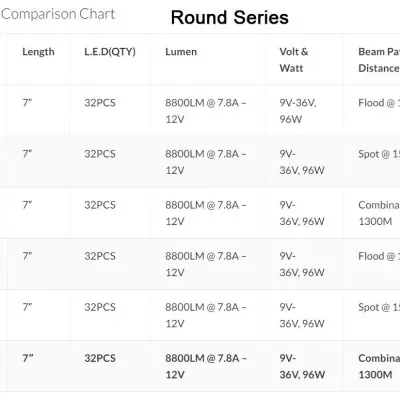Click the Length column header
400x400 pixels.
click(x=38, y=52)
